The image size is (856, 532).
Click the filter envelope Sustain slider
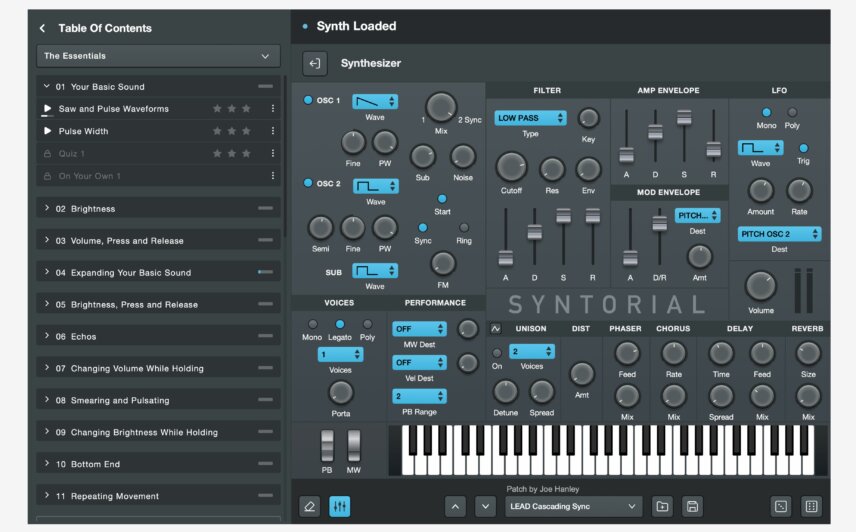point(563,216)
